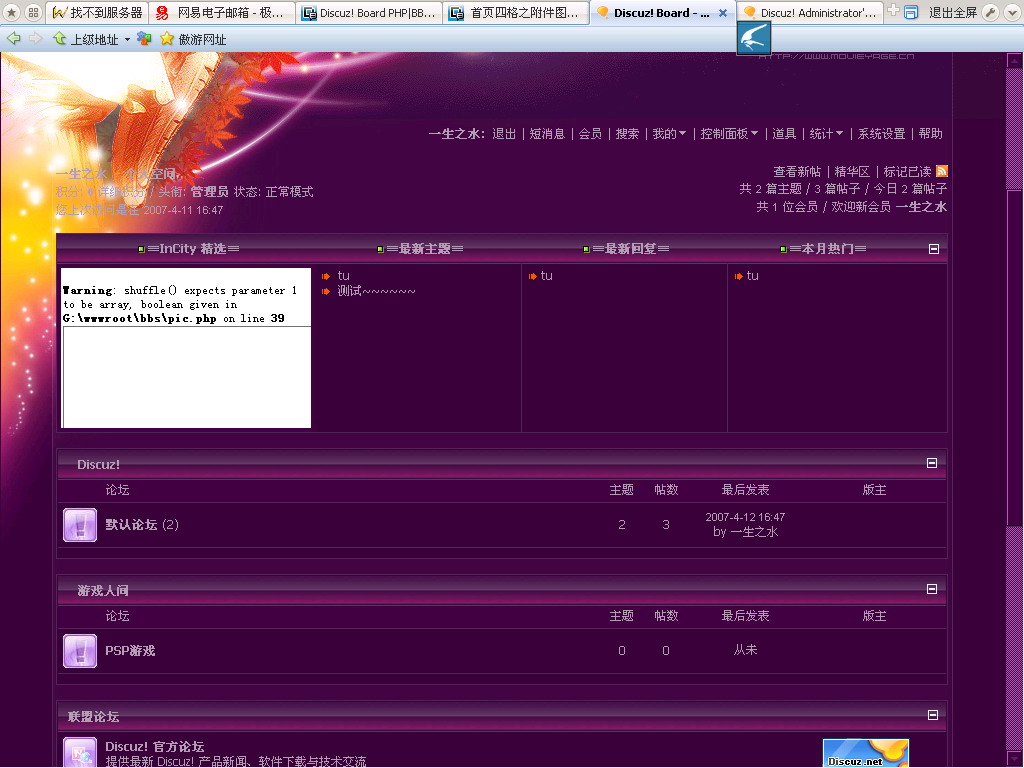Viewport: 1024px width, 768px height.
Task: Click 查看新帖 to view new posts
Action: (x=797, y=172)
